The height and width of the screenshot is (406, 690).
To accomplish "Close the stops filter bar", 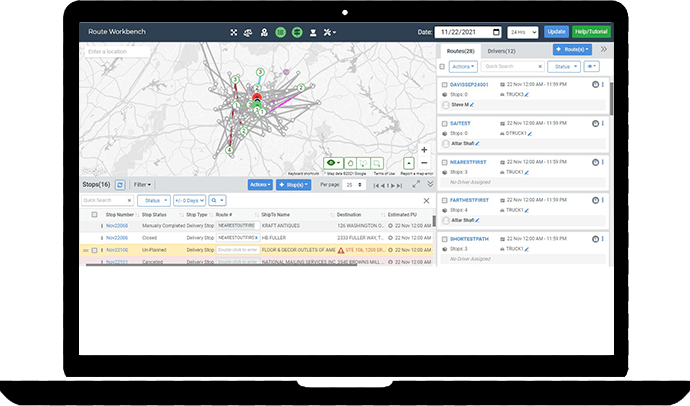I will [427, 200].
